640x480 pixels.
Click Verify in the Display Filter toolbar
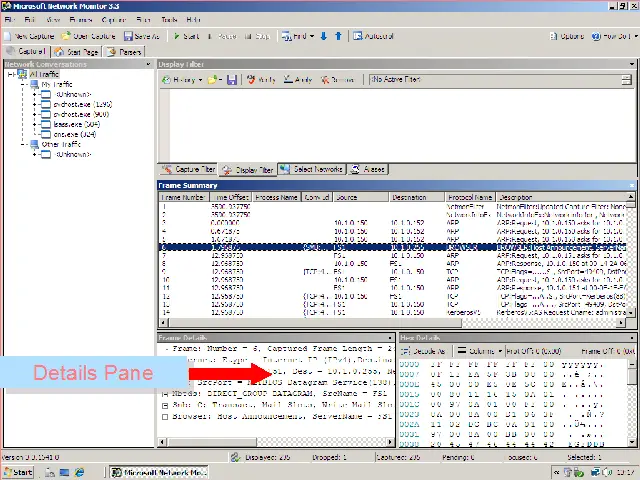coord(261,80)
